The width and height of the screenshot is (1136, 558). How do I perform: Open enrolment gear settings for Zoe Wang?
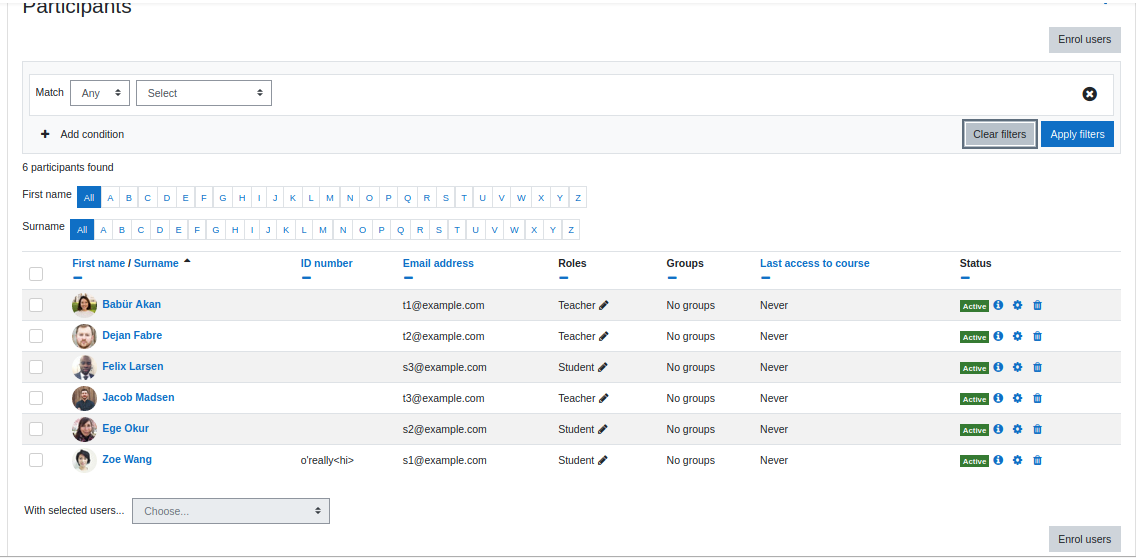pyautogui.click(x=1017, y=460)
